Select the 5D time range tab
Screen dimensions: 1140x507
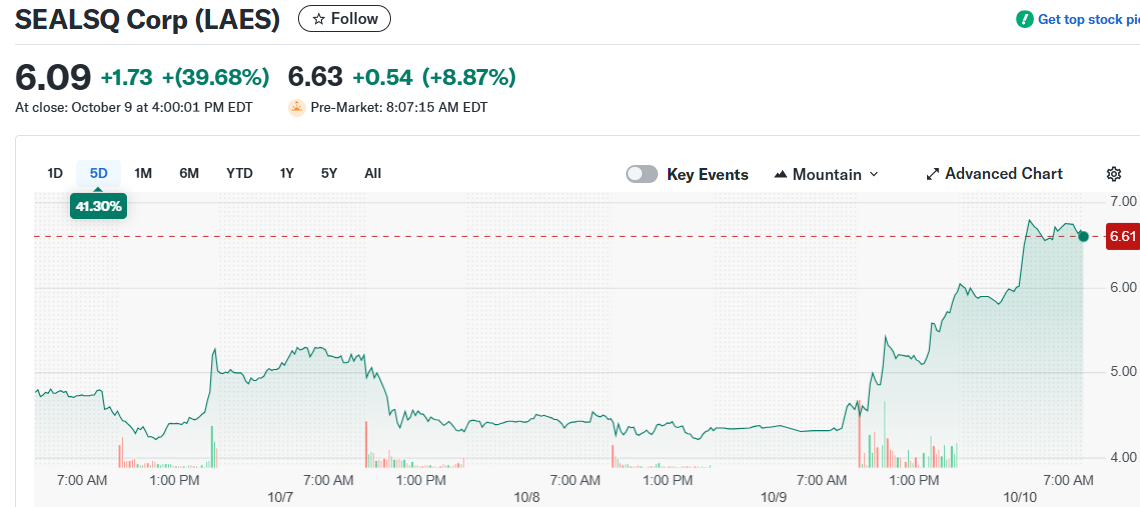(98, 173)
